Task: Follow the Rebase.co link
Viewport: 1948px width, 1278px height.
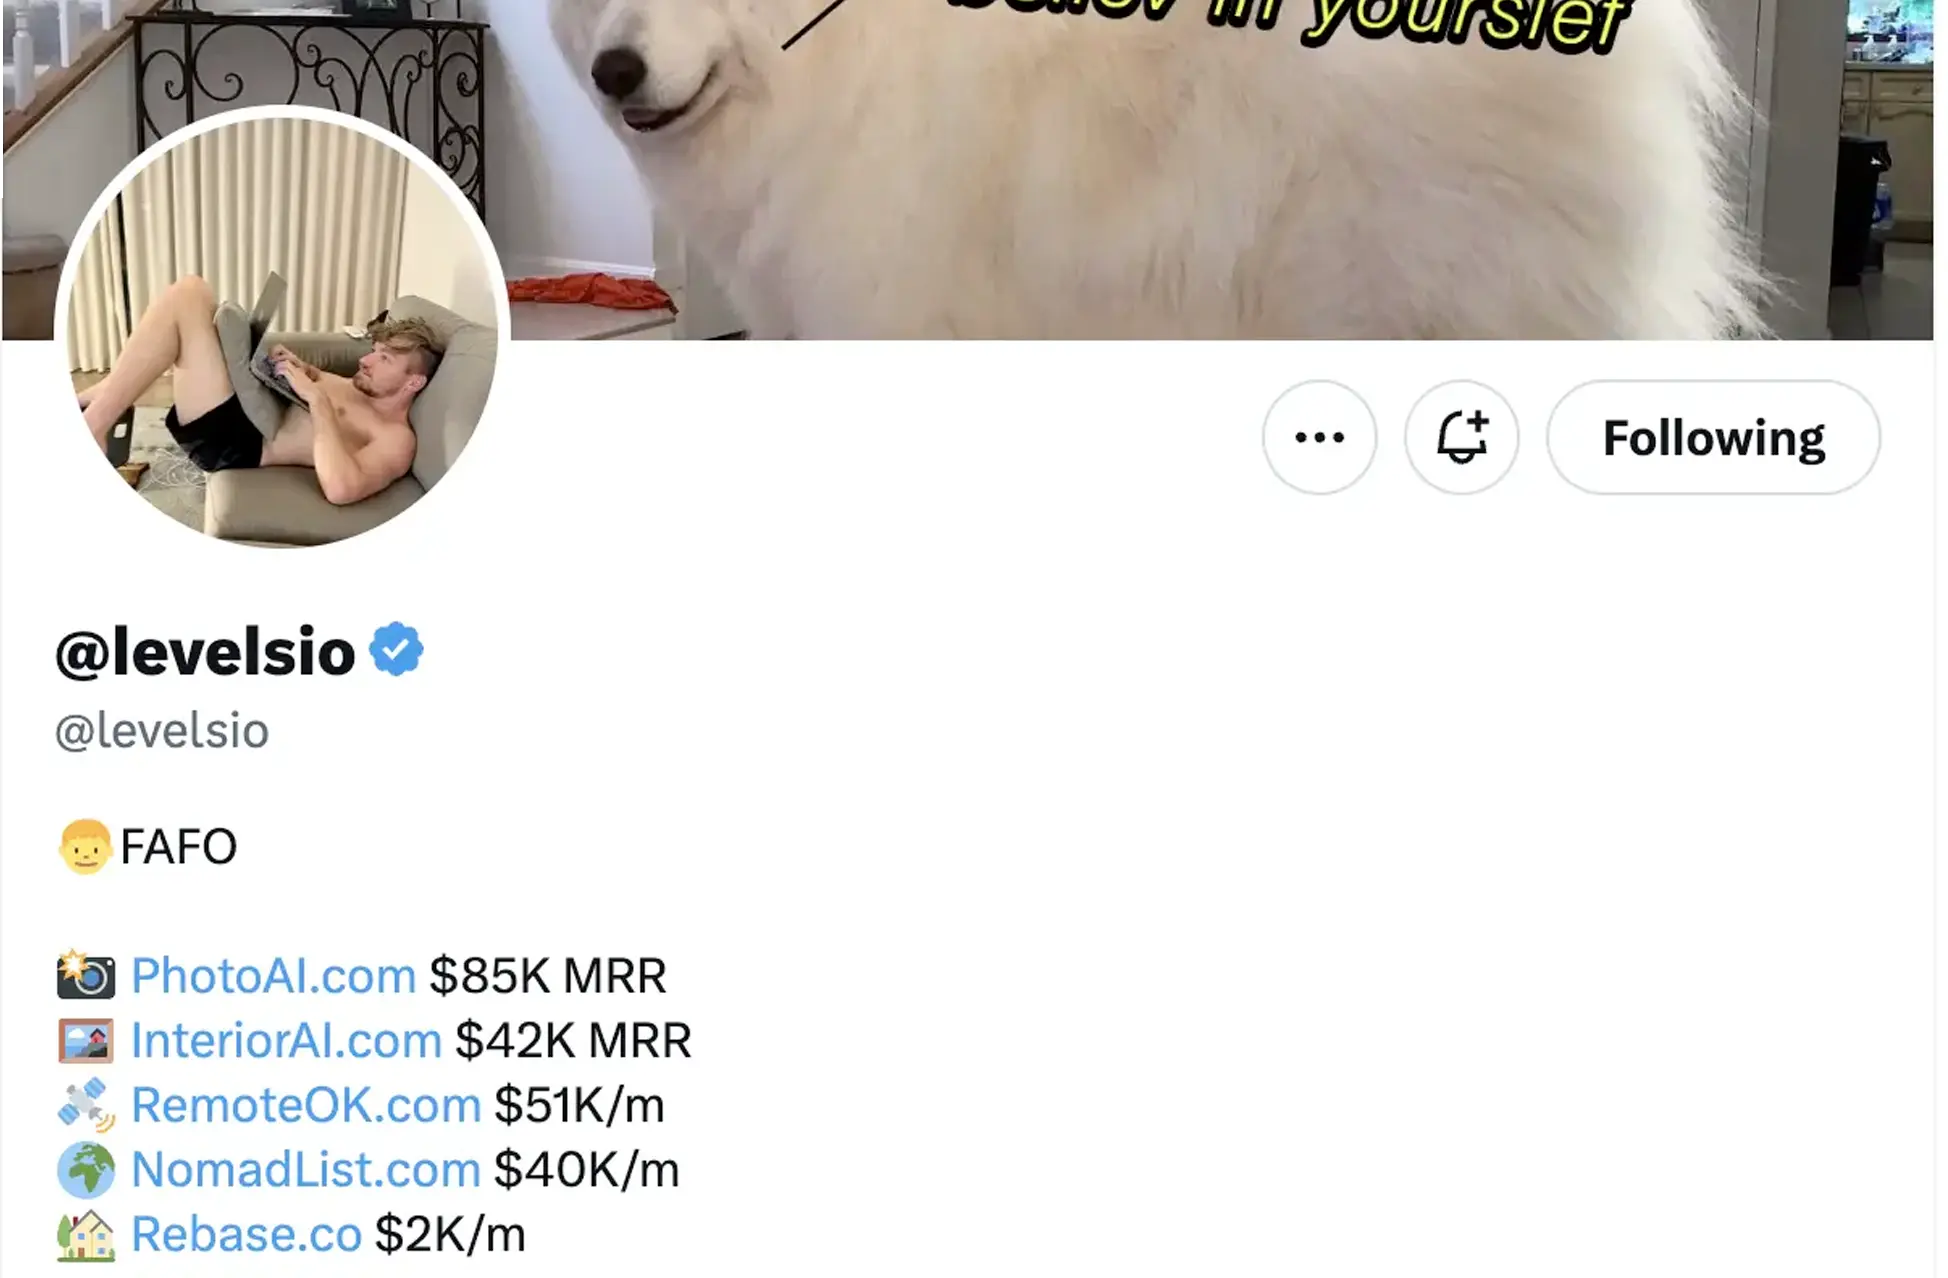Action: pos(246,1234)
